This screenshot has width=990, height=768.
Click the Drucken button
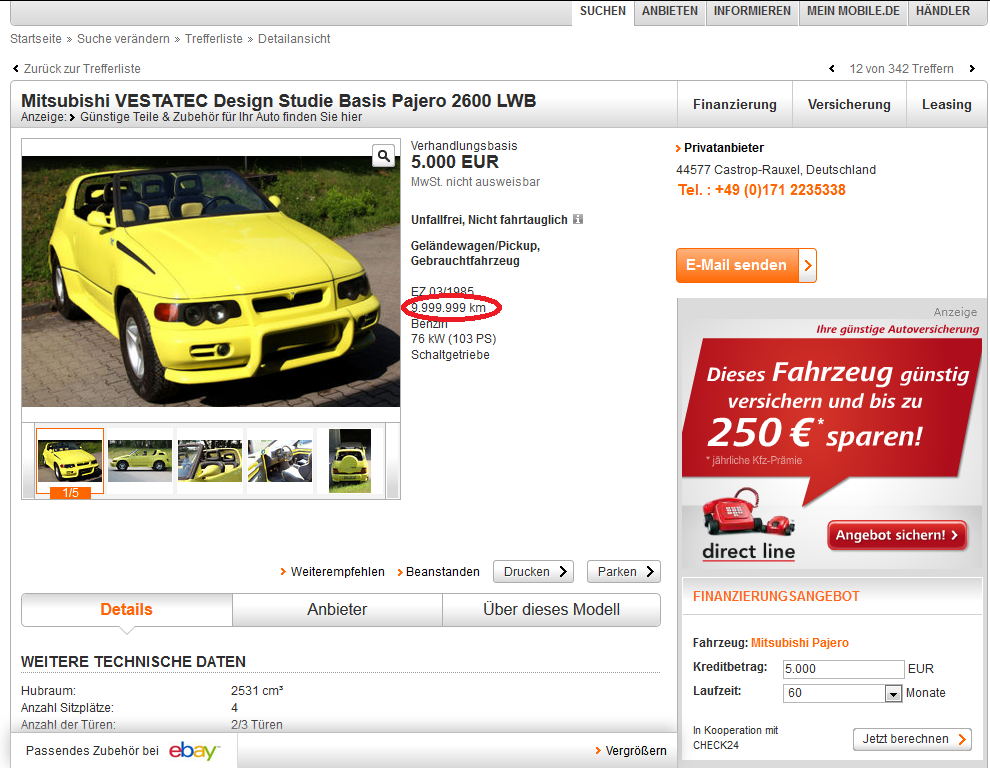[x=533, y=572]
